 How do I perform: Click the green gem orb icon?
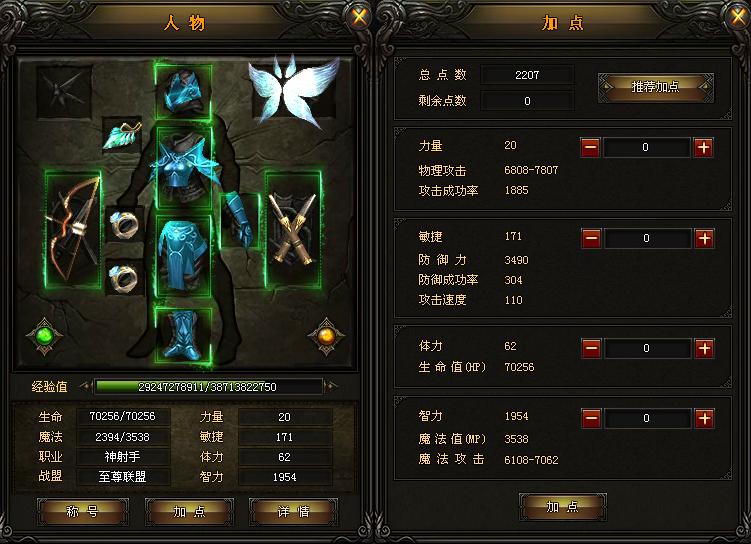[45, 336]
